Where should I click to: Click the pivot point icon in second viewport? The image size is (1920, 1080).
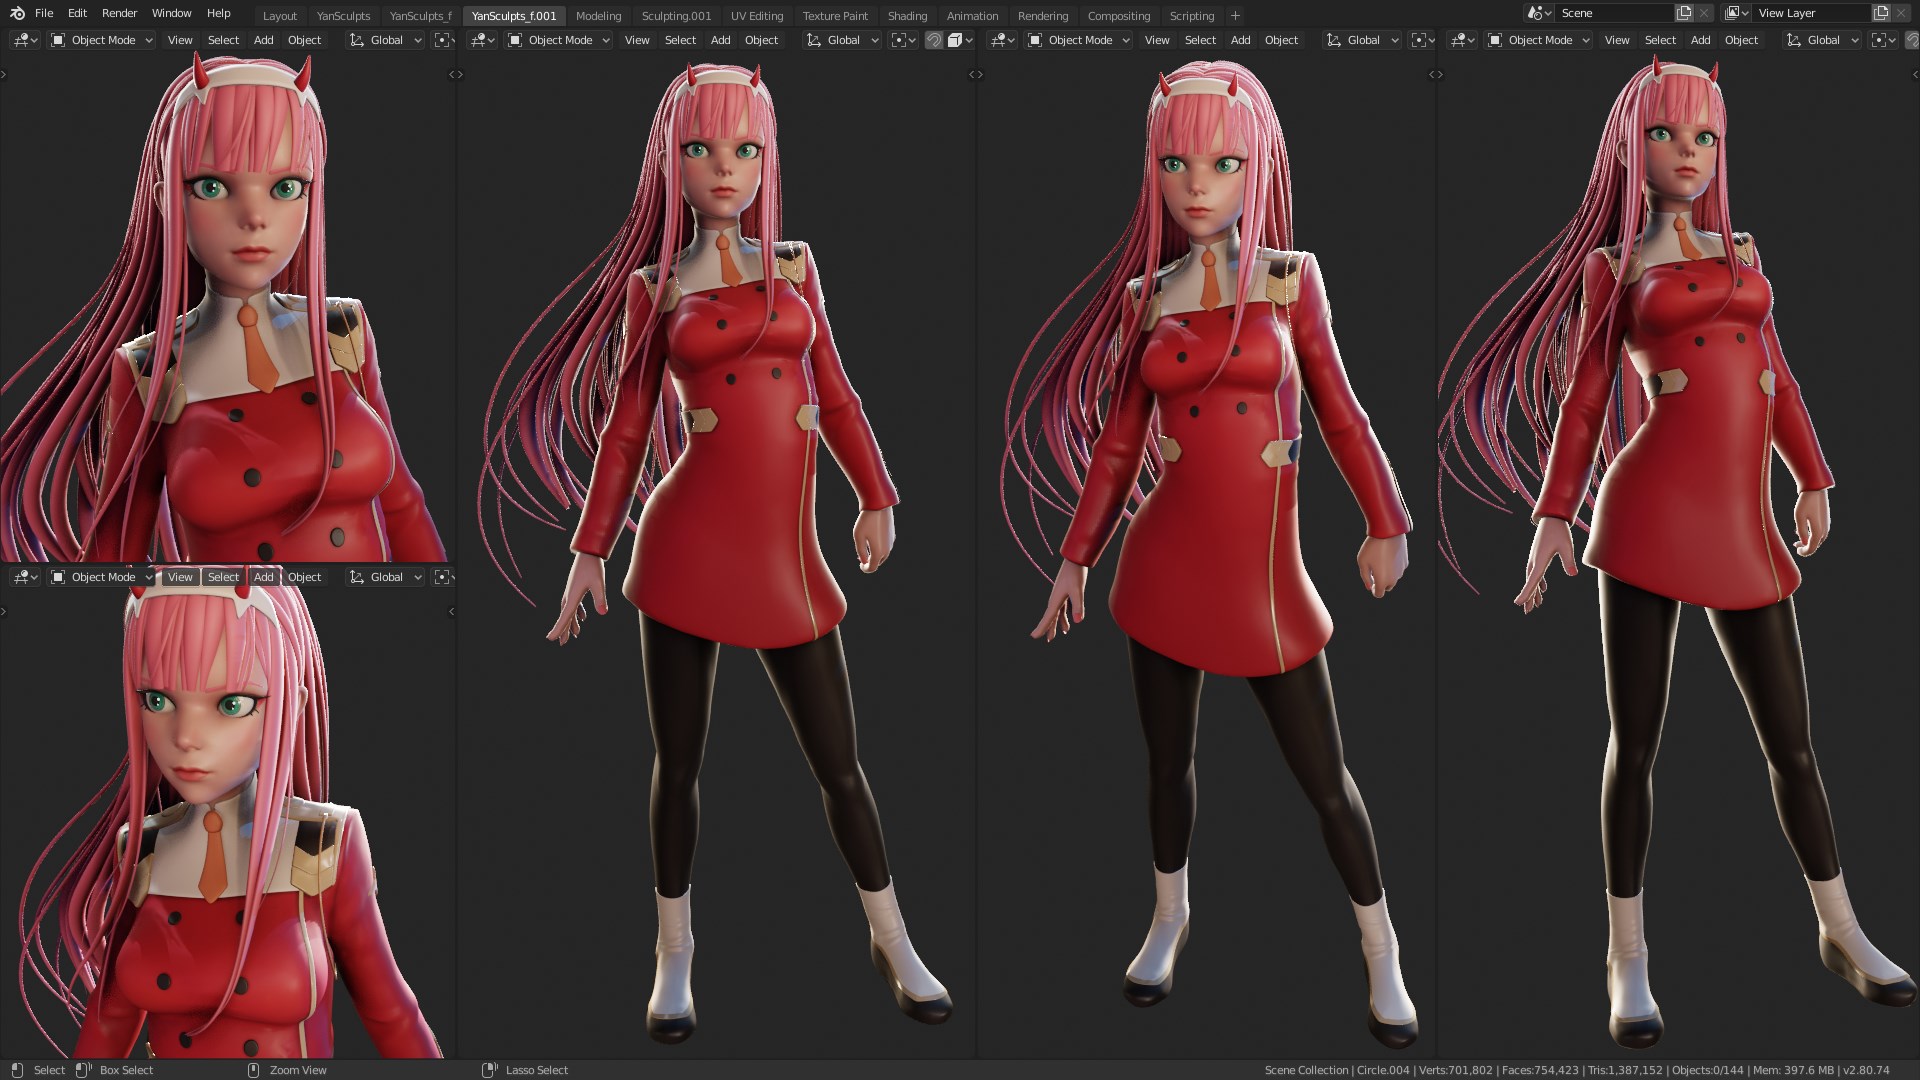tap(903, 40)
